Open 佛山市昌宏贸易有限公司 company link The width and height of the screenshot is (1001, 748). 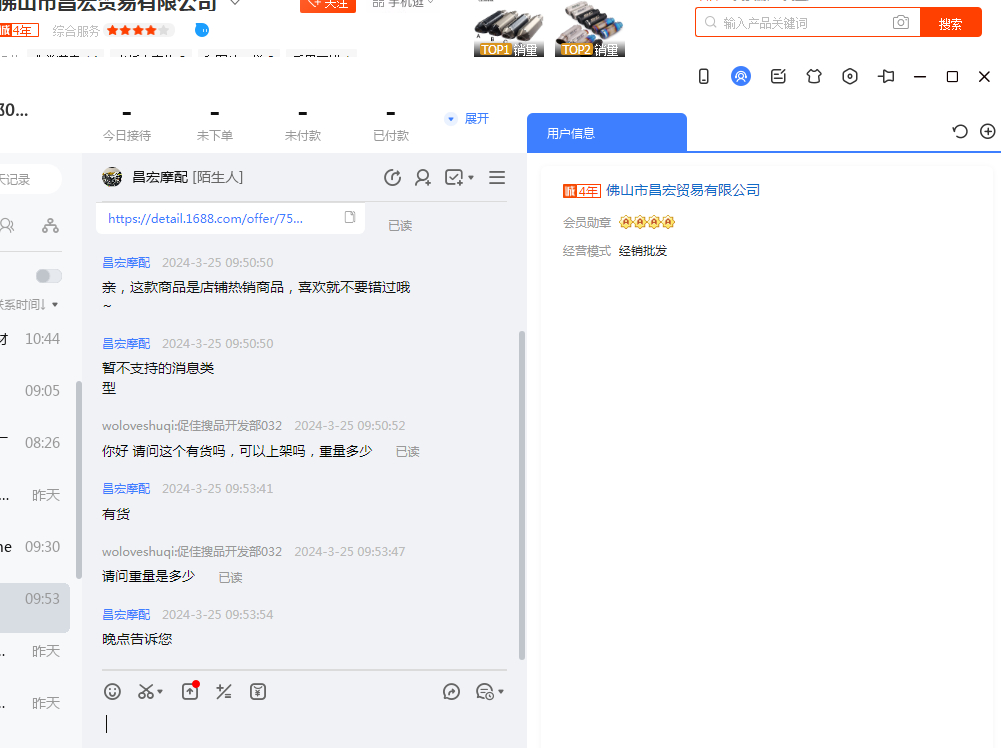(x=682, y=190)
